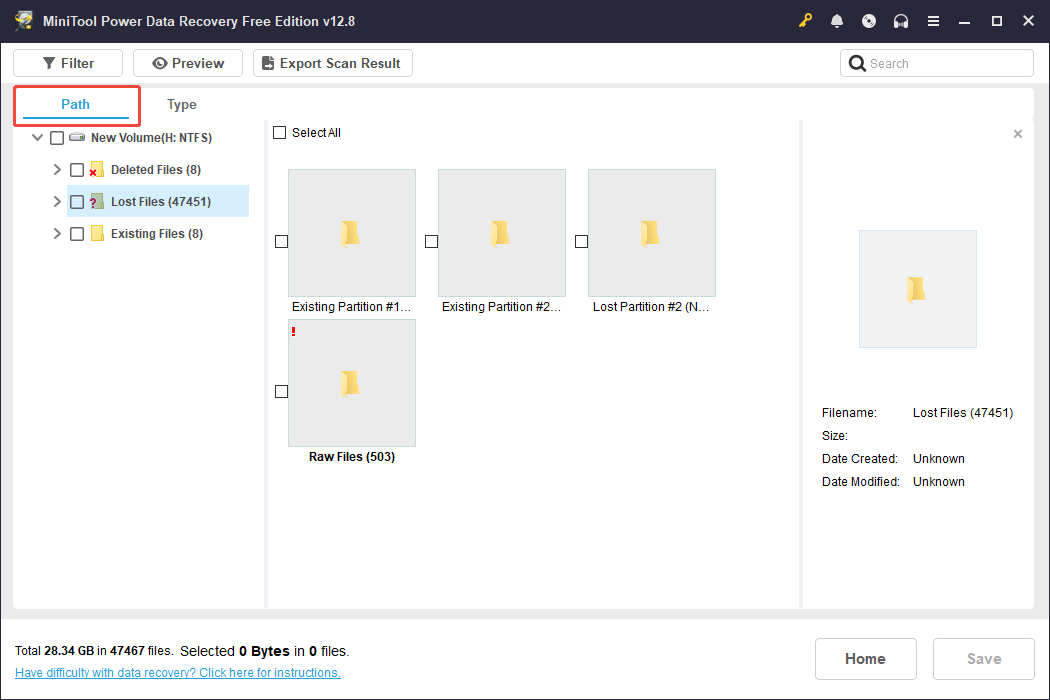Switch to the Type tab
The image size is (1050, 700).
pyautogui.click(x=182, y=104)
